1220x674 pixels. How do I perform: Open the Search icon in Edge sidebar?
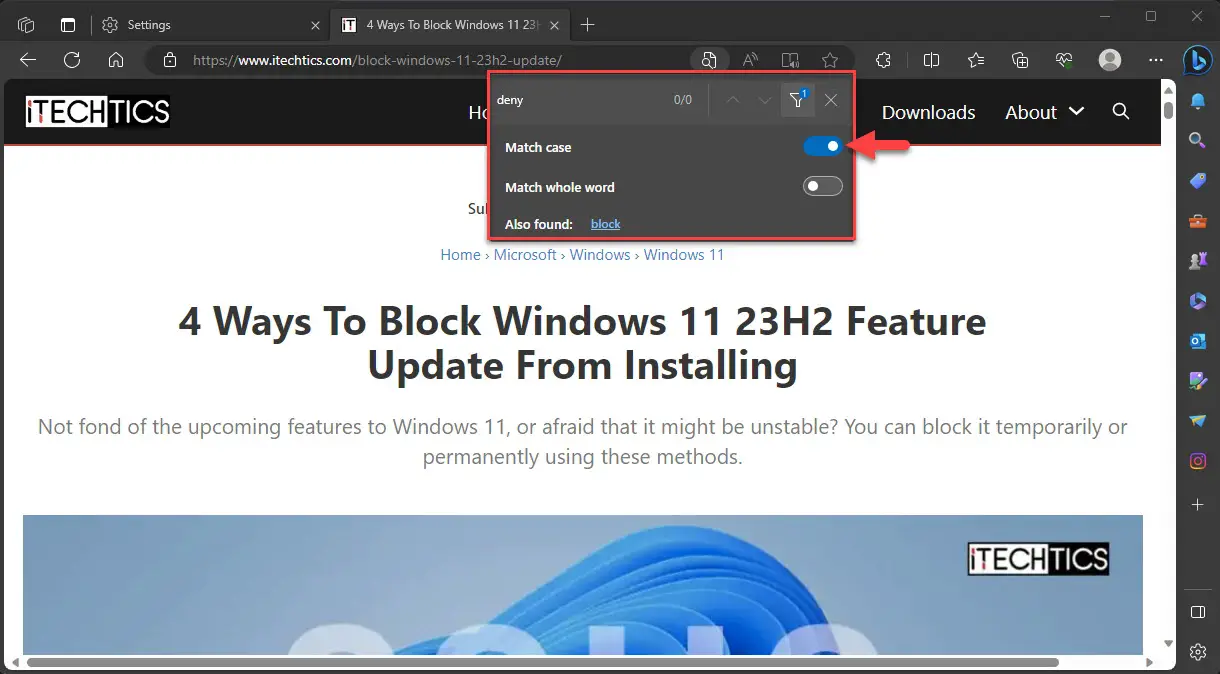click(x=1197, y=141)
